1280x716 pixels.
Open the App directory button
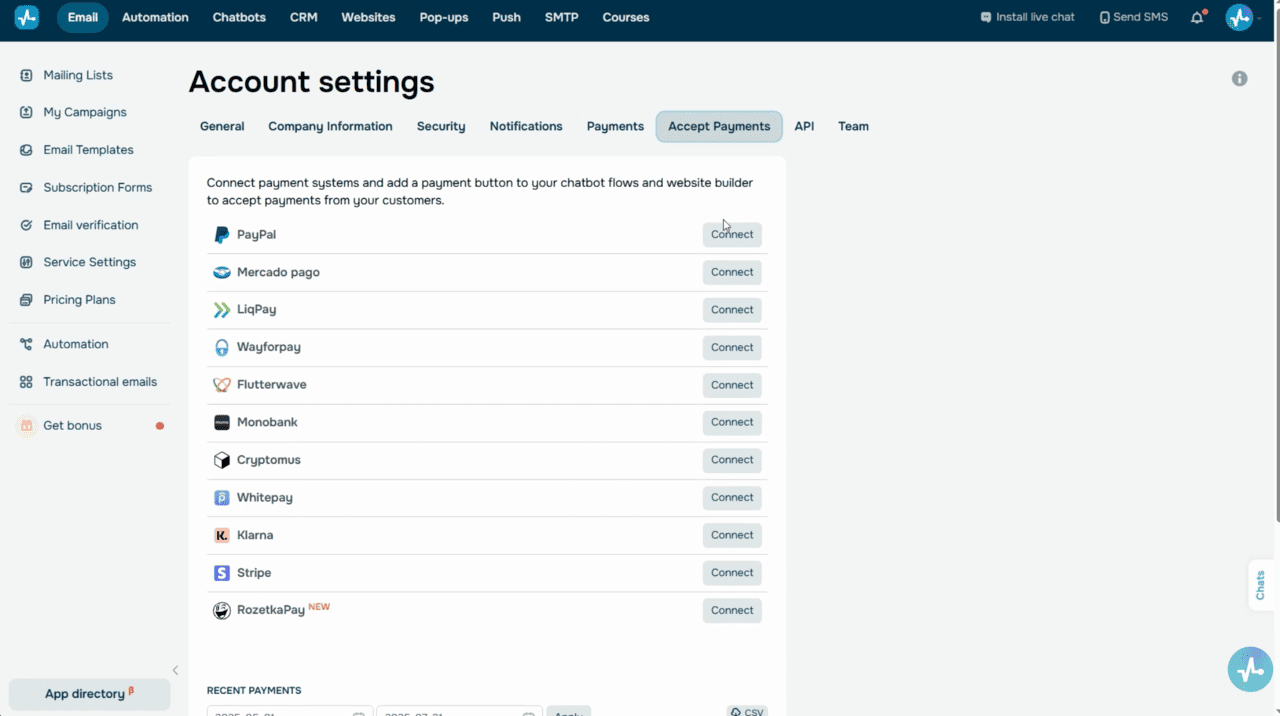(x=89, y=694)
